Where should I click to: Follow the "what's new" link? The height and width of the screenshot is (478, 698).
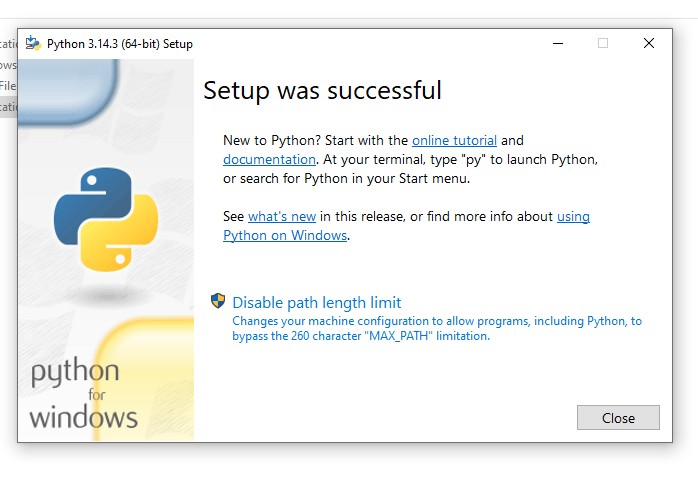(282, 217)
